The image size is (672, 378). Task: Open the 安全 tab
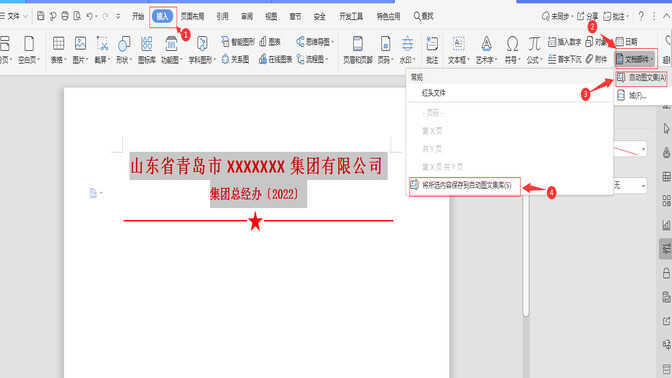click(319, 16)
